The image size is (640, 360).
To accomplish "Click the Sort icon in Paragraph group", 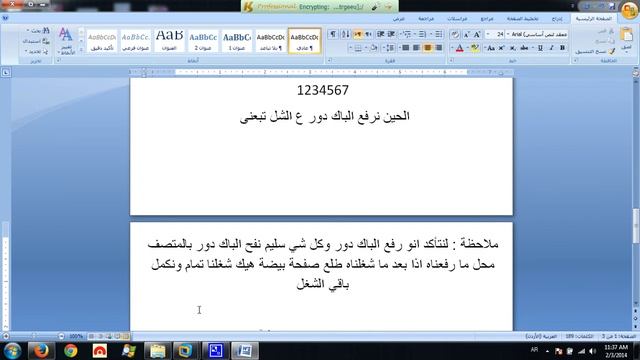I will pyautogui.click(x=345, y=34).
